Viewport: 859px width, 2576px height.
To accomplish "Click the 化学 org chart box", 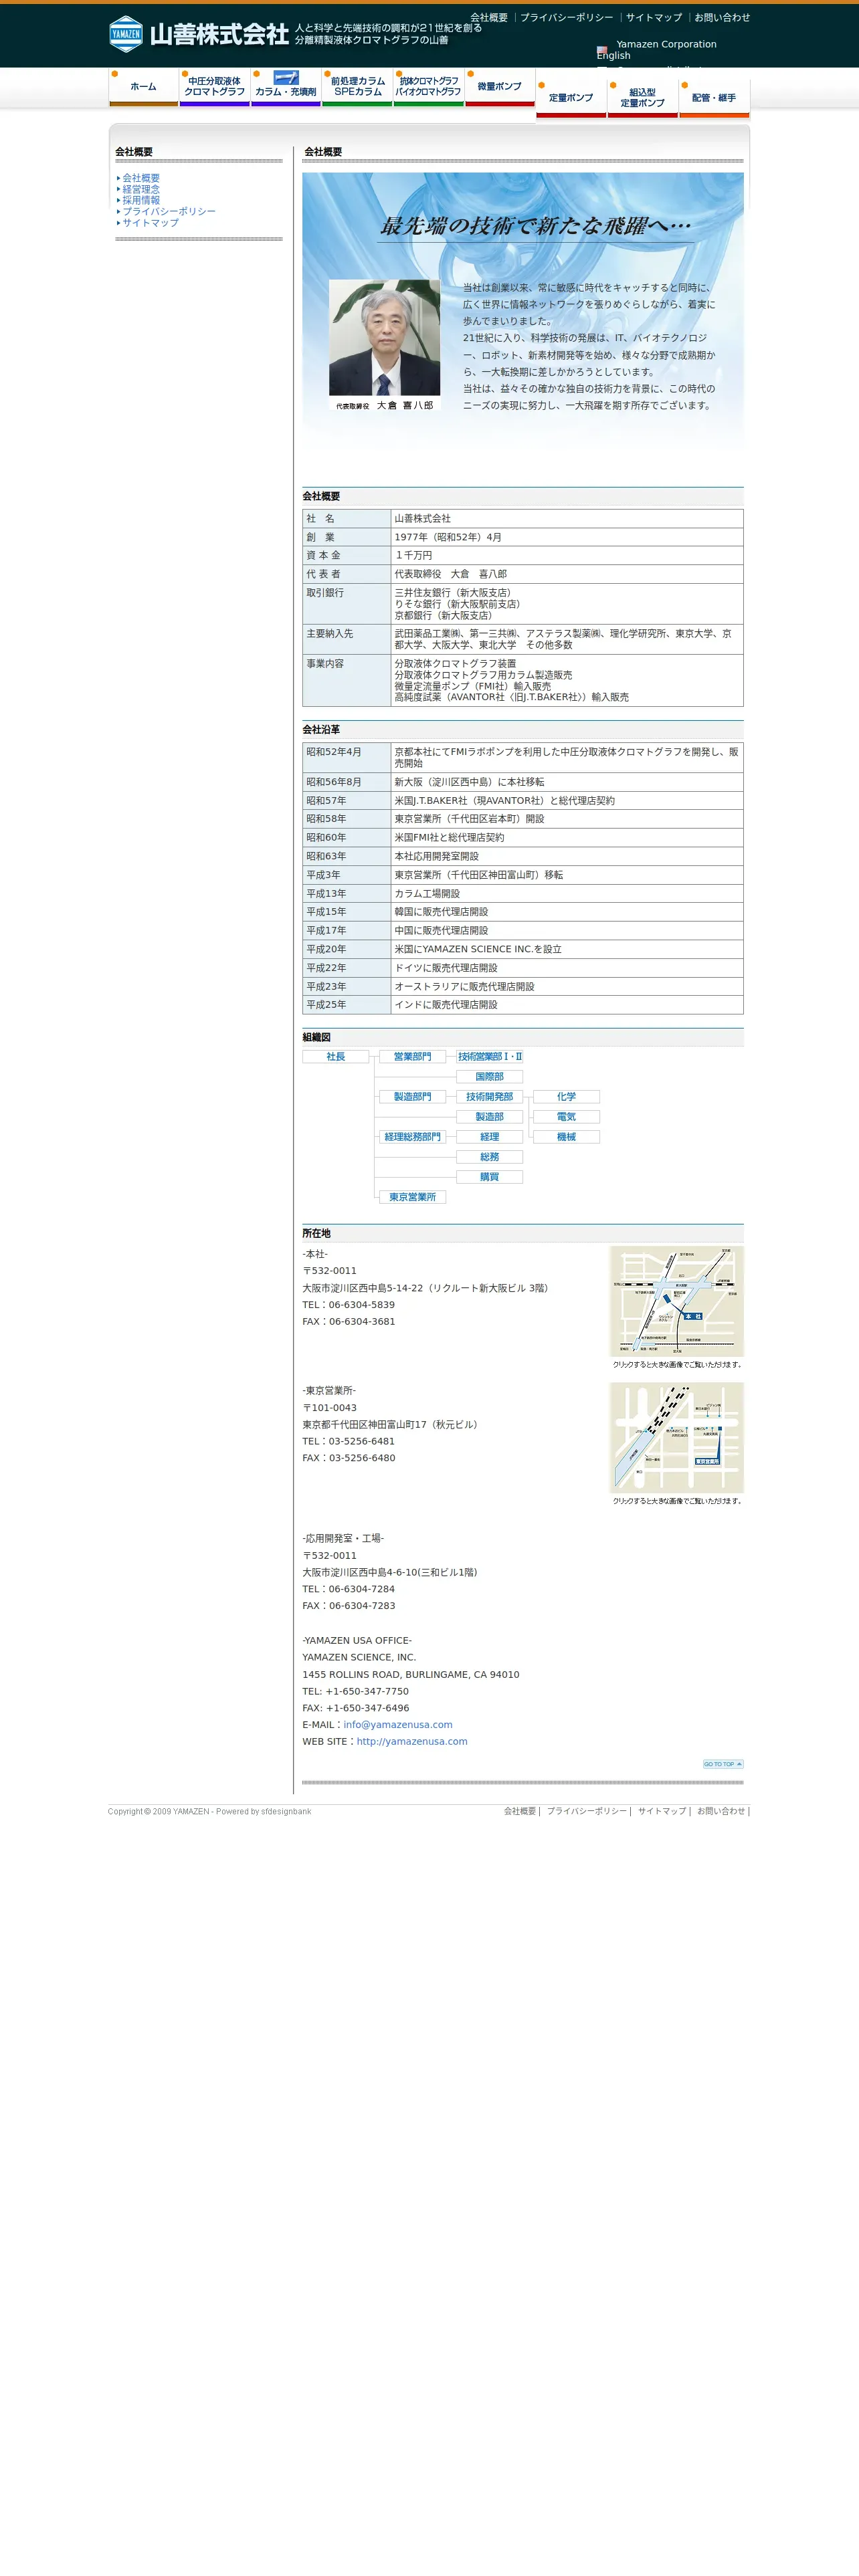I will pos(567,1097).
